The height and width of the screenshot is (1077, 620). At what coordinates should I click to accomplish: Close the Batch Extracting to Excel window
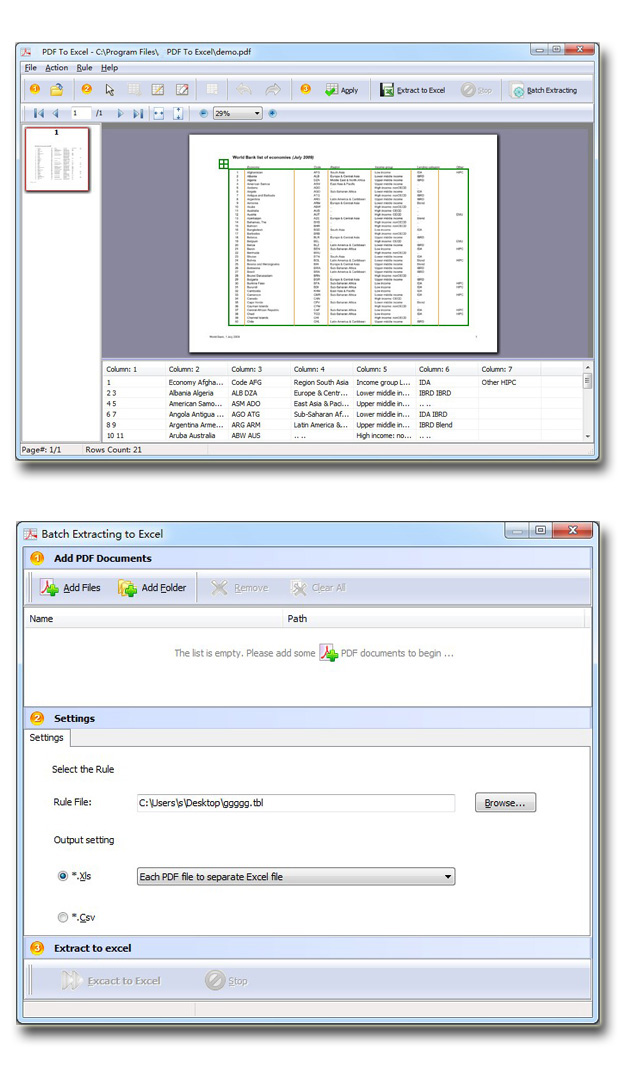pyautogui.click(x=573, y=530)
